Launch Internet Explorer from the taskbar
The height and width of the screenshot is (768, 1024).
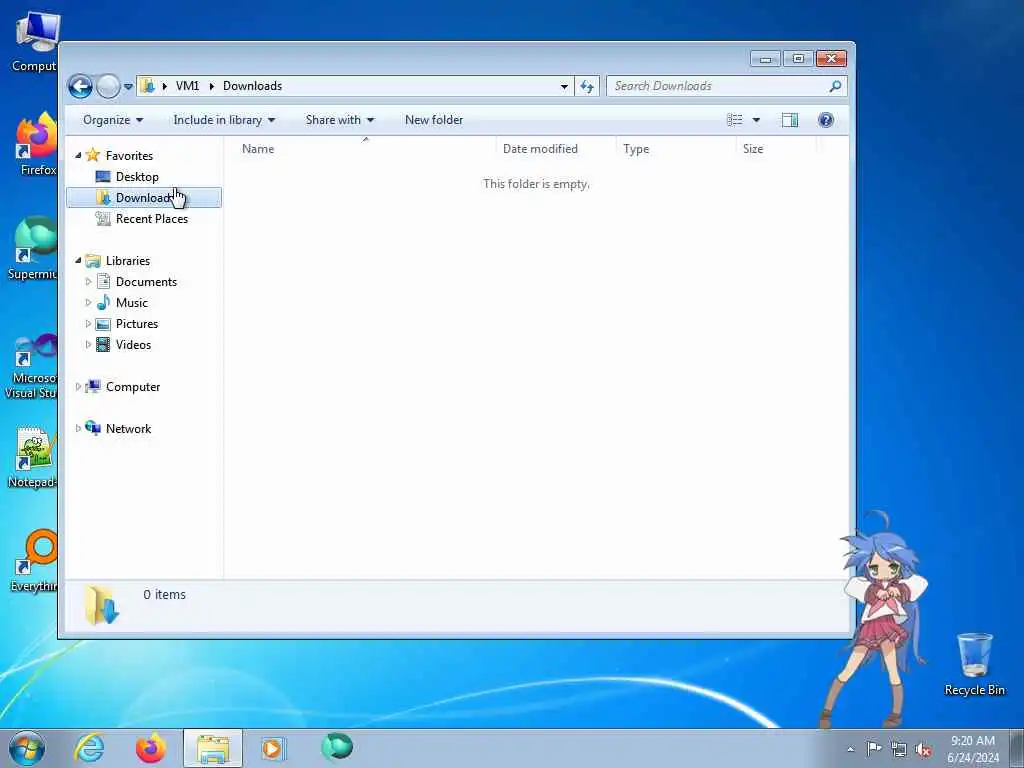[x=89, y=748]
